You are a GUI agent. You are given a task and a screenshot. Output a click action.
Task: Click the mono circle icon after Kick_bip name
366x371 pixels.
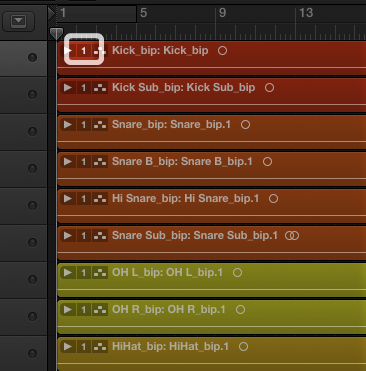tap(222, 51)
